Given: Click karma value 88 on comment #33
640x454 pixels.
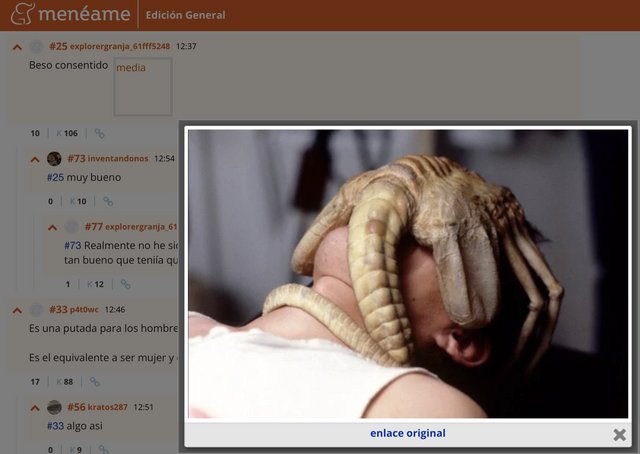Looking at the screenshot, I should 68,382.
